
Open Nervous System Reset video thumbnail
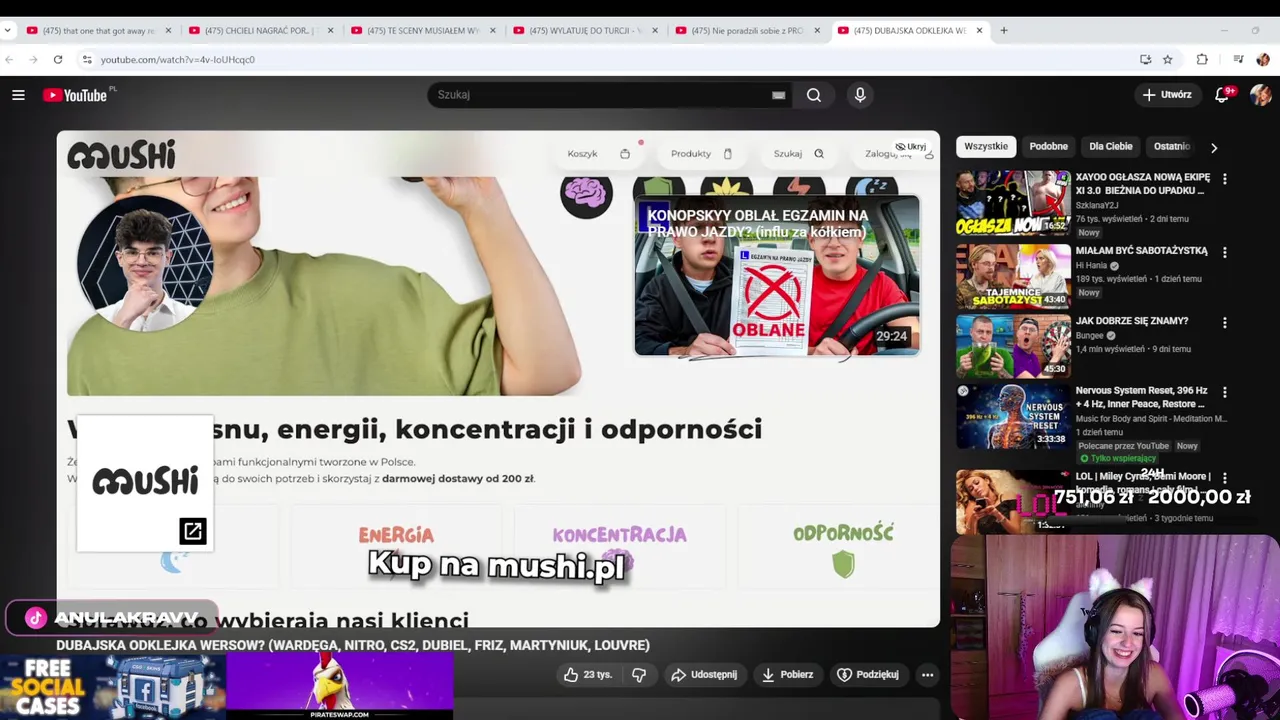click(x=1012, y=417)
